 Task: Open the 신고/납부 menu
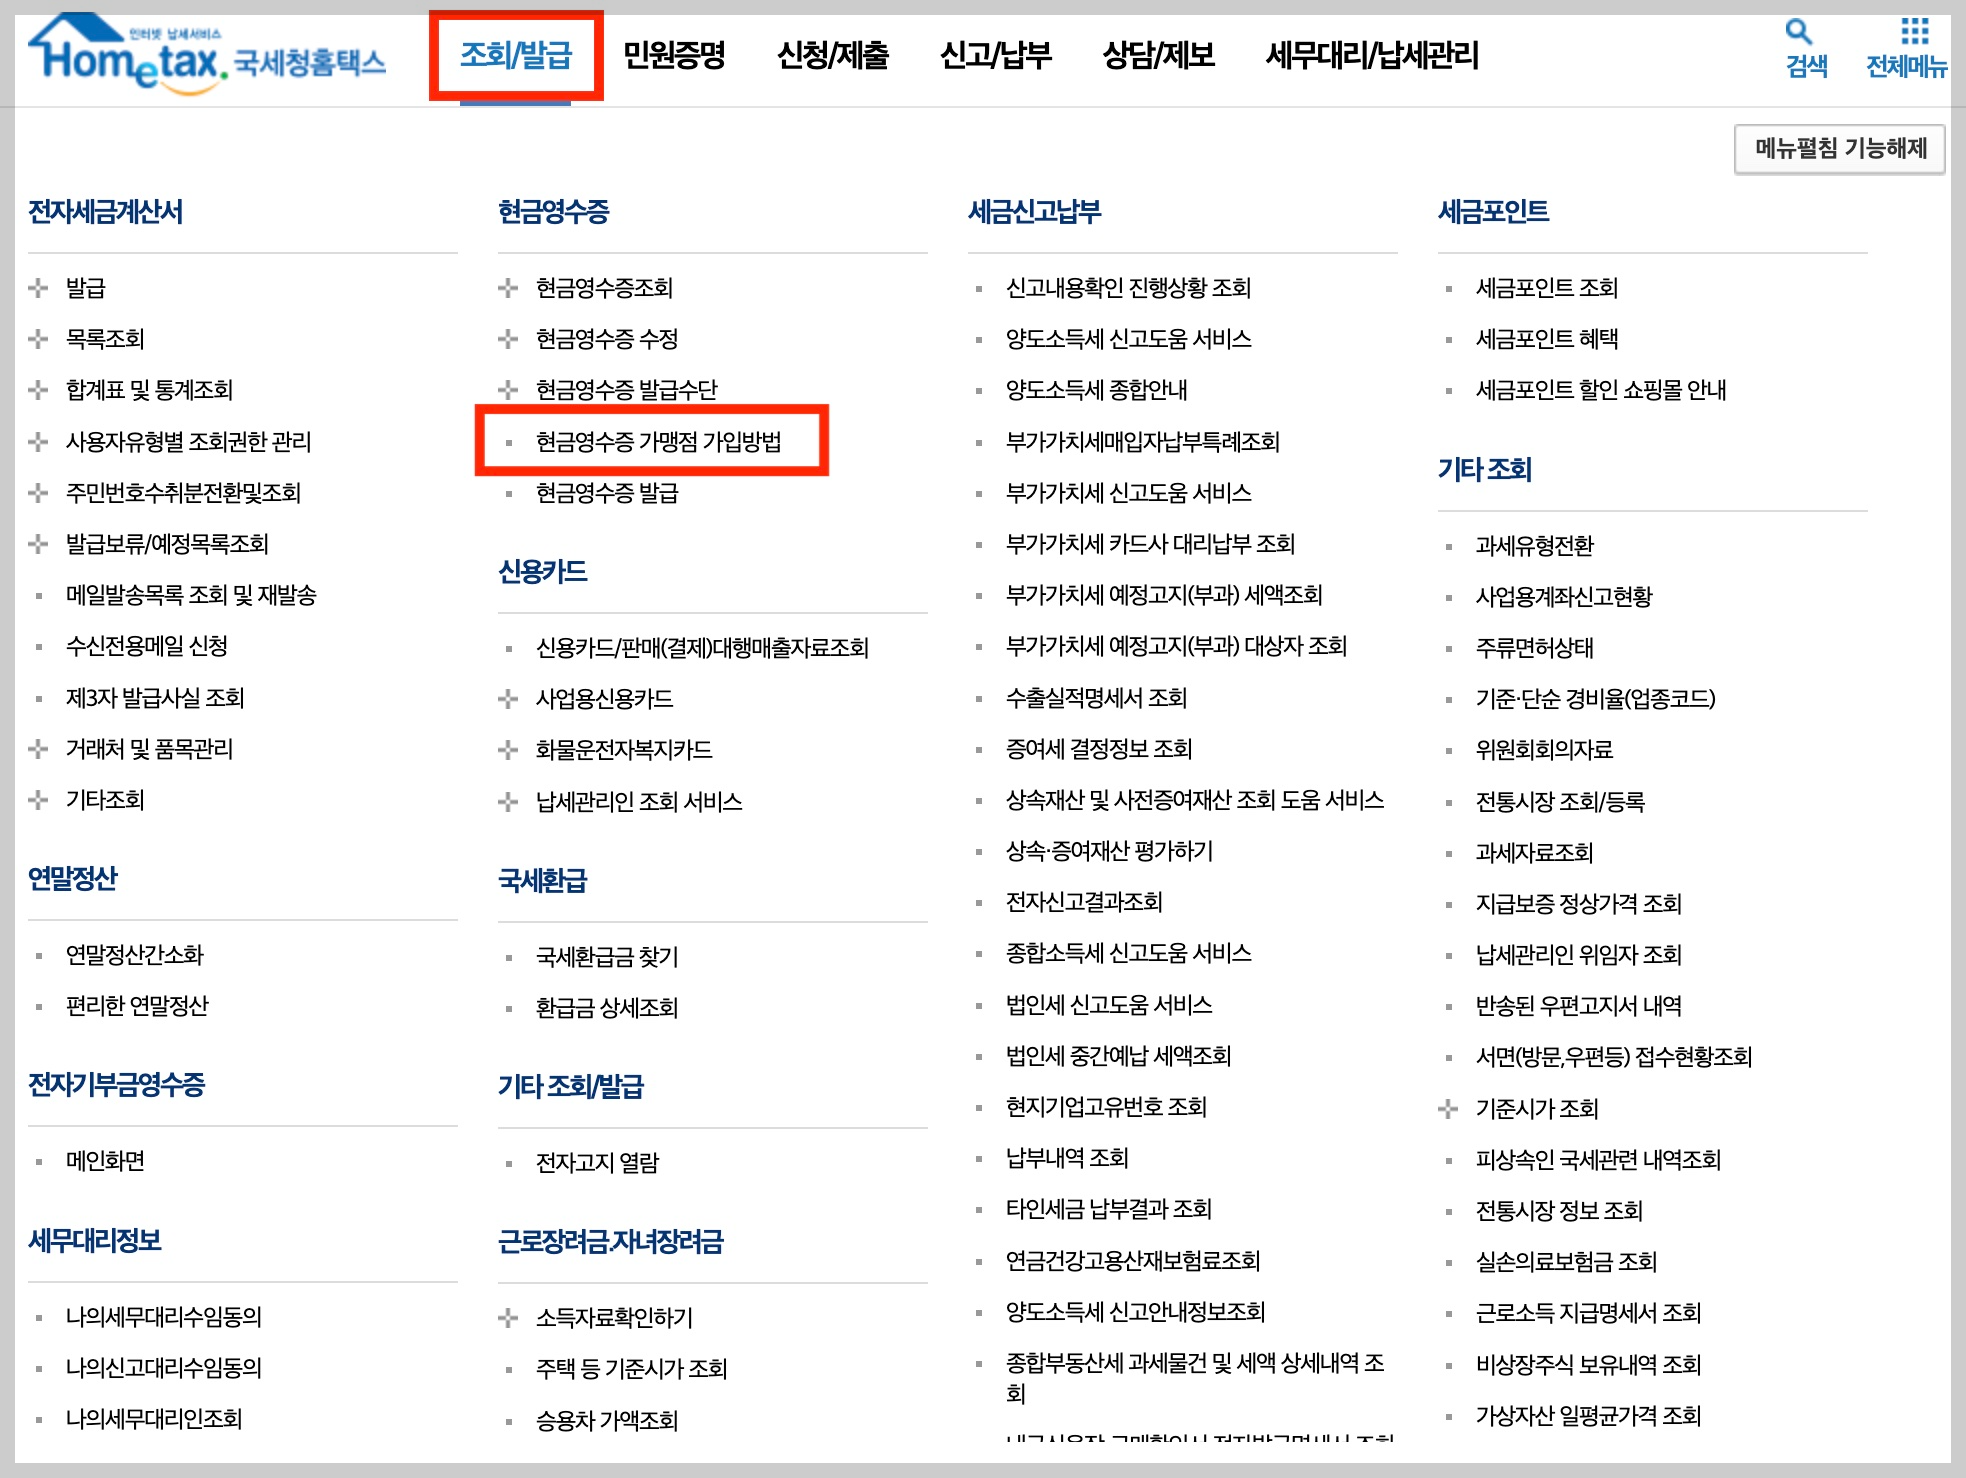pyautogui.click(x=996, y=55)
